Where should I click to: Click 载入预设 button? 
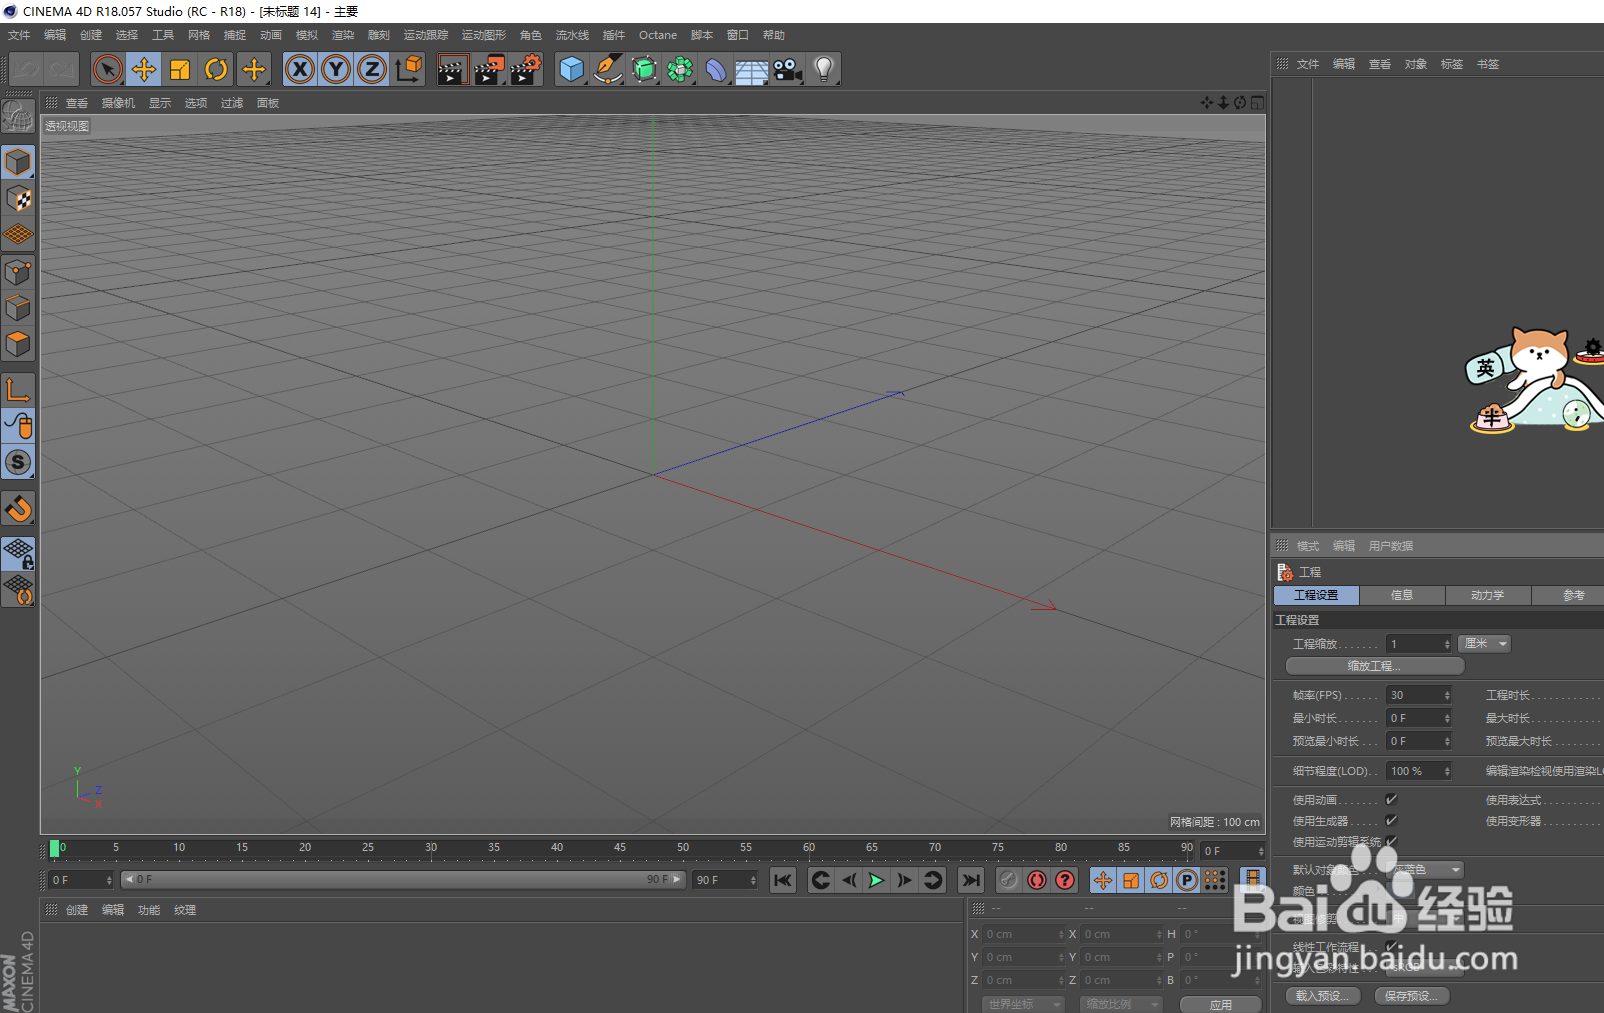point(1322,996)
